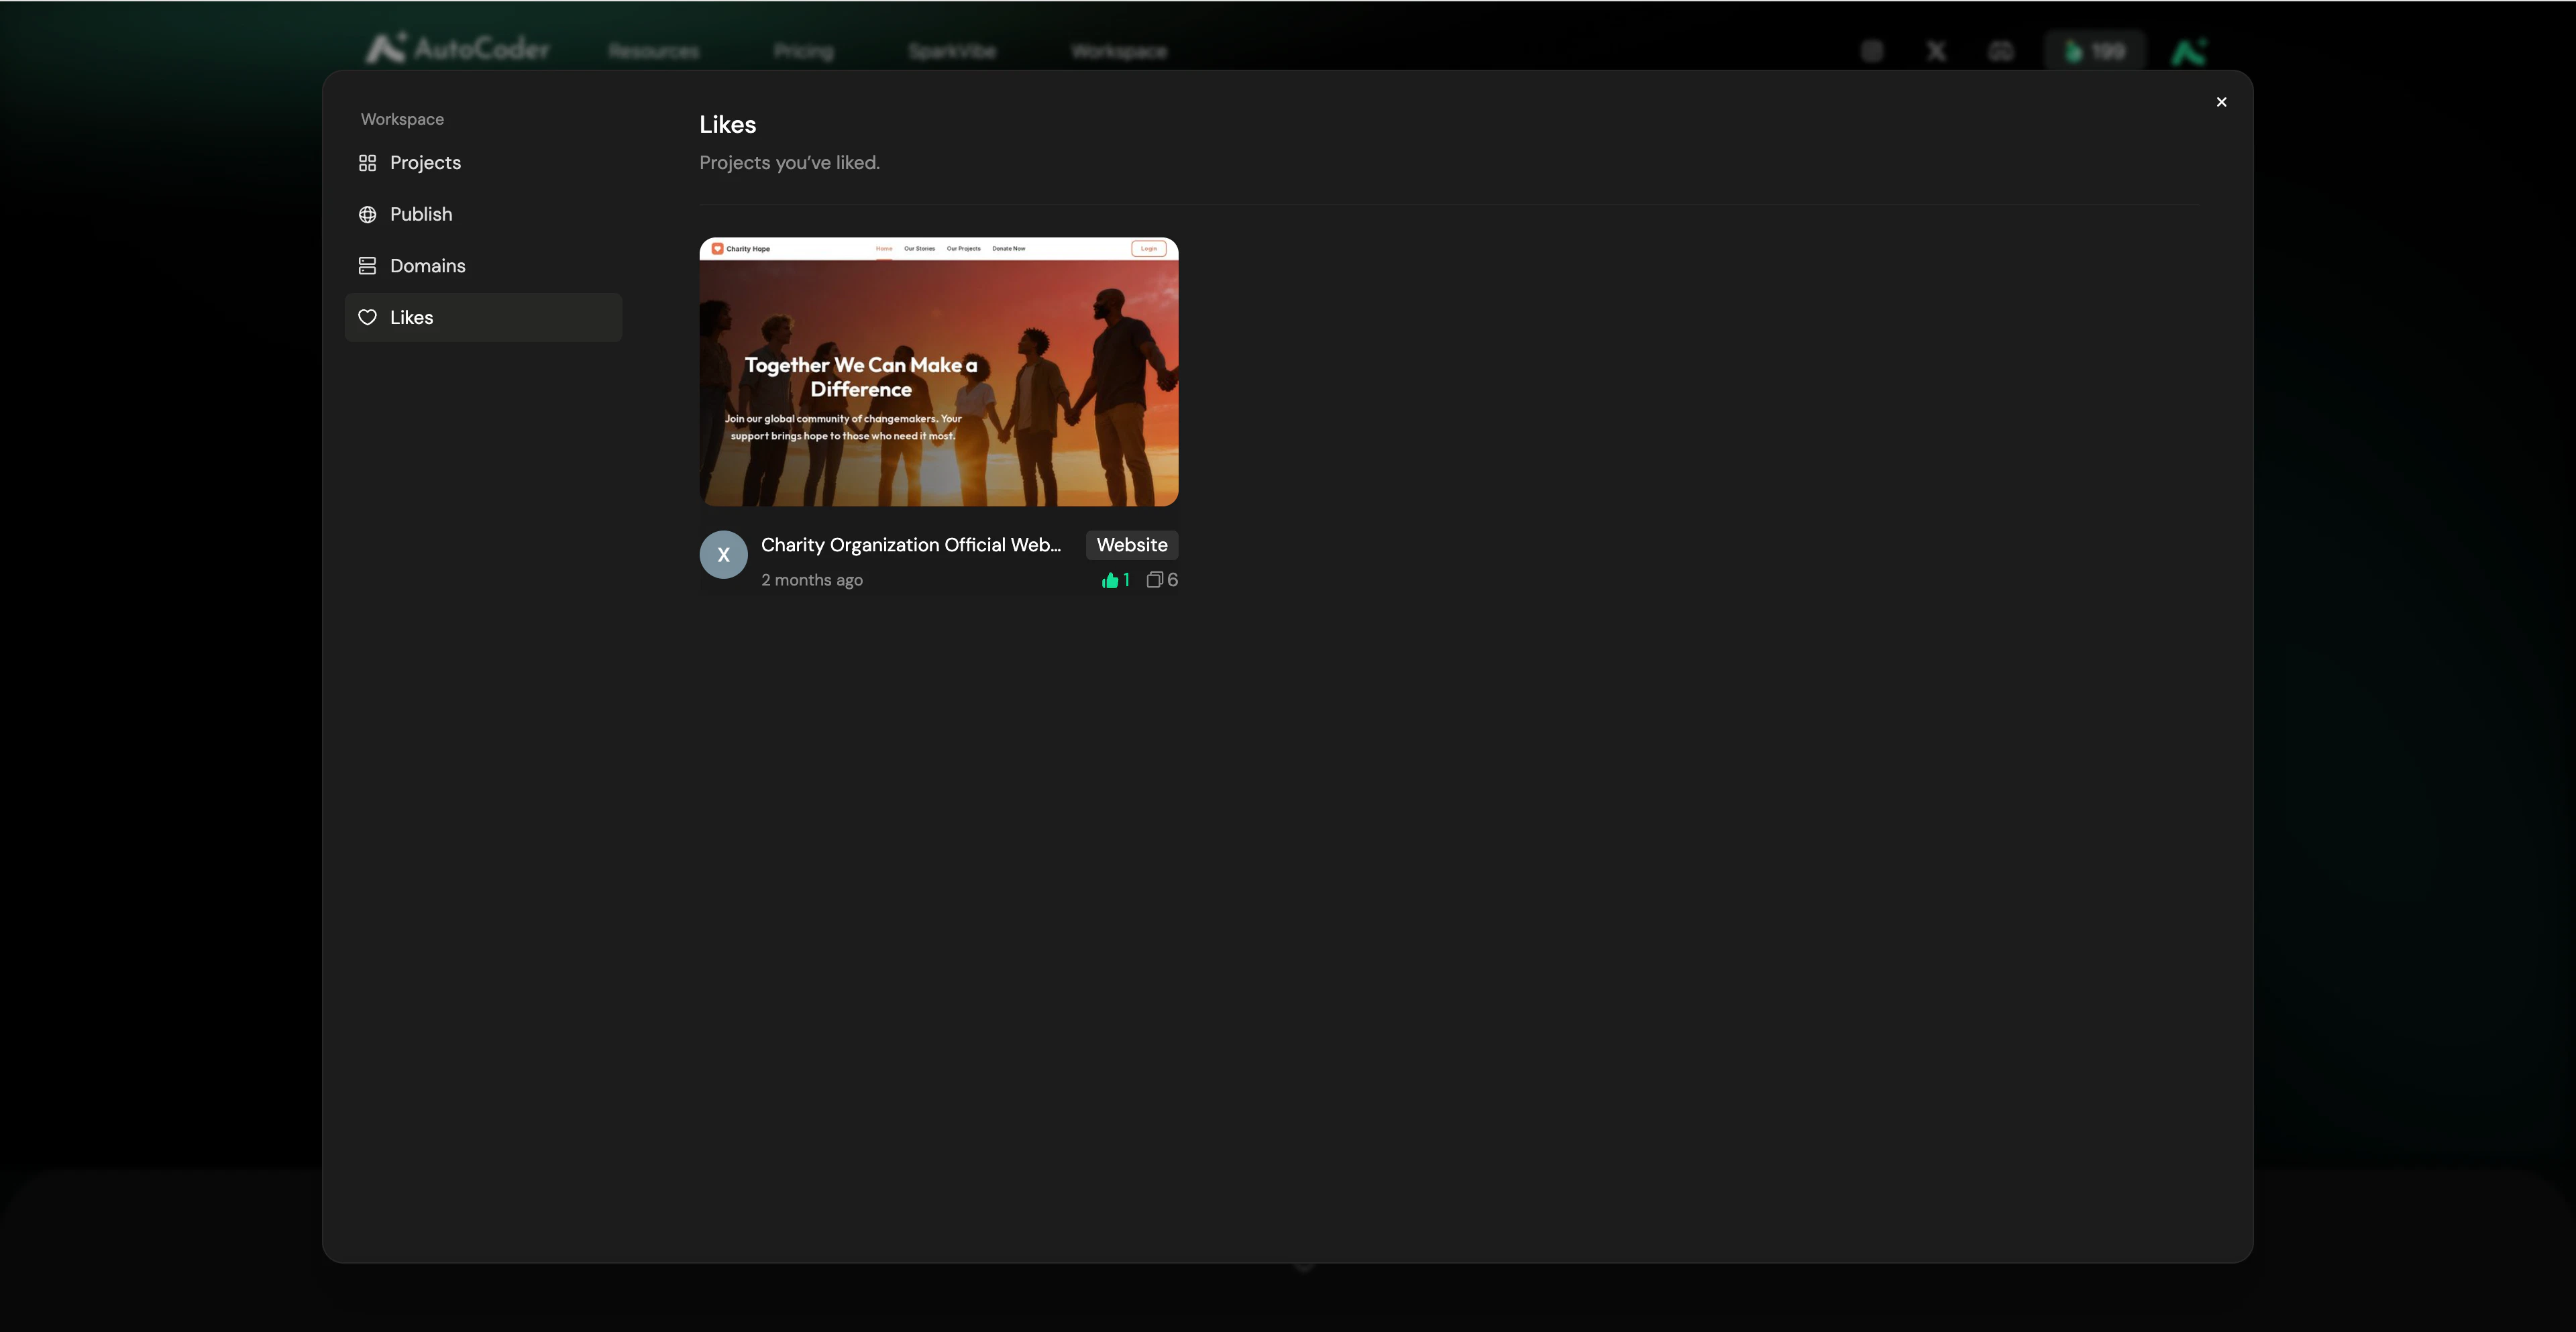
Task: Click the Website tag badge
Action: [x=1131, y=545]
